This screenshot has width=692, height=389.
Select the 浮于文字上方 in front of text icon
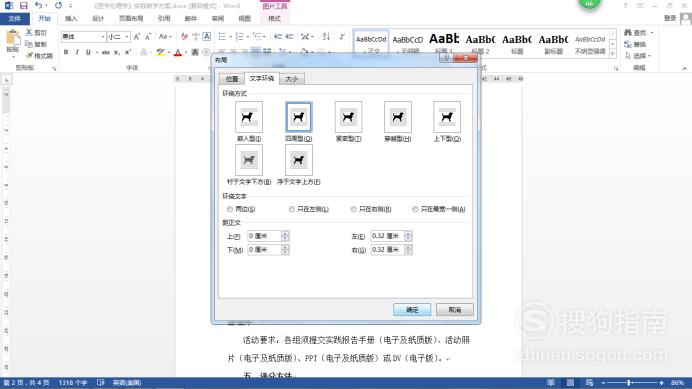click(299, 160)
